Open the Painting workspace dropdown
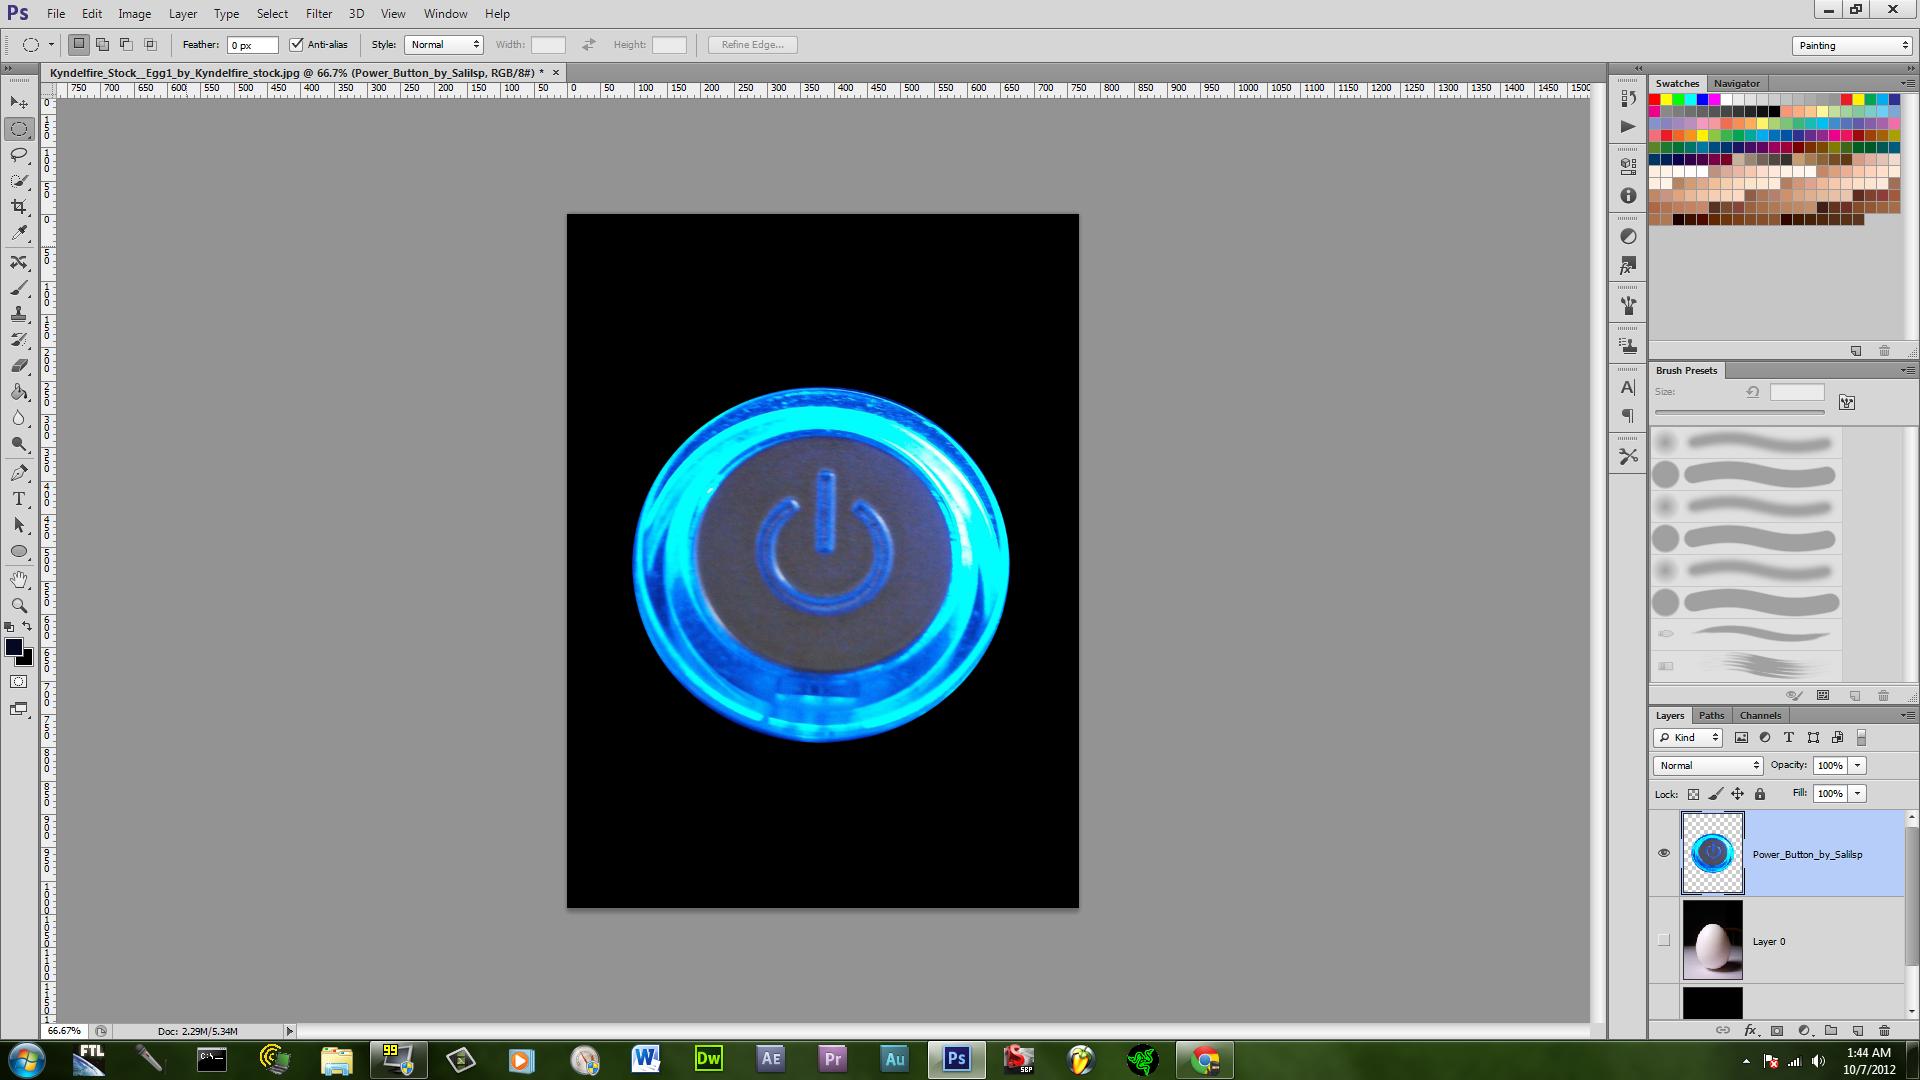This screenshot has width=1920, height=1080. point(1852,45)
